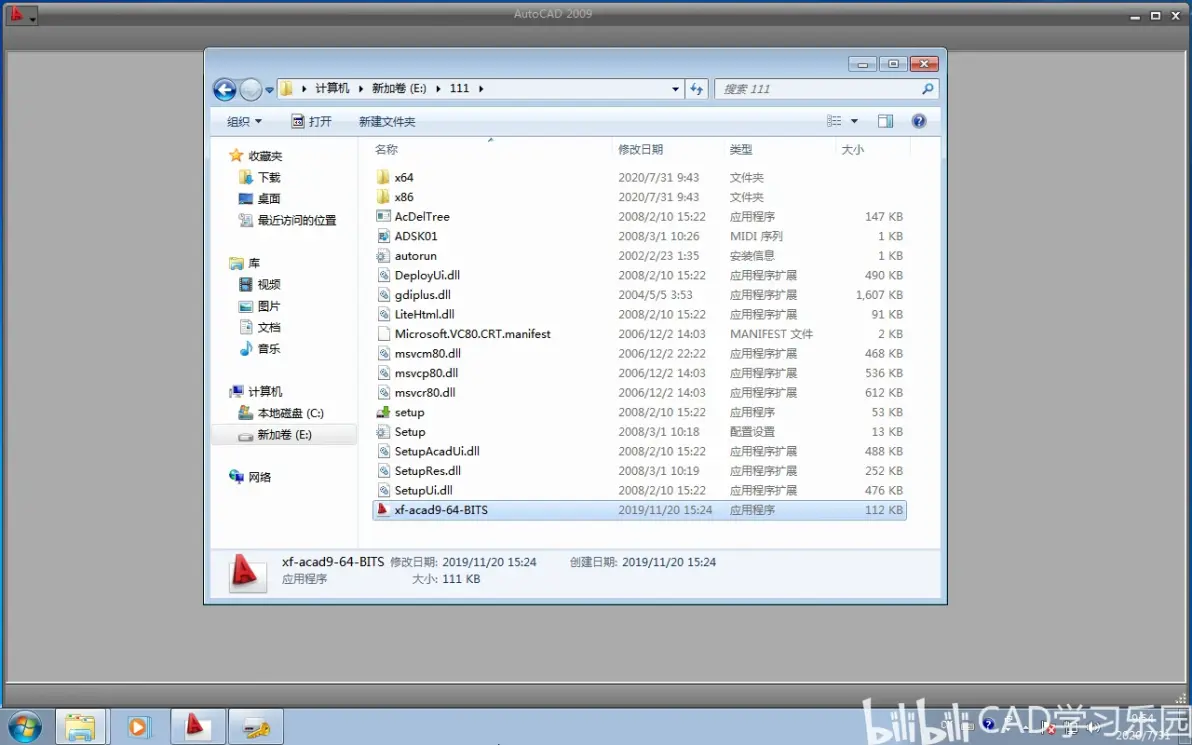Open the 视频 library

point(260,284)
